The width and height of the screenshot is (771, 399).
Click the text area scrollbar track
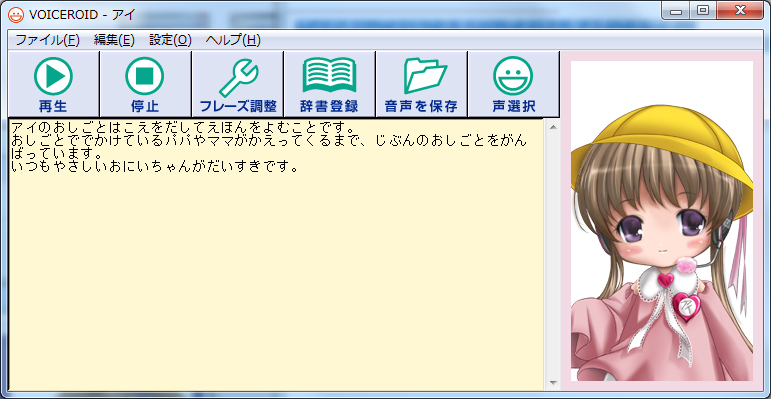pos(553,255)
